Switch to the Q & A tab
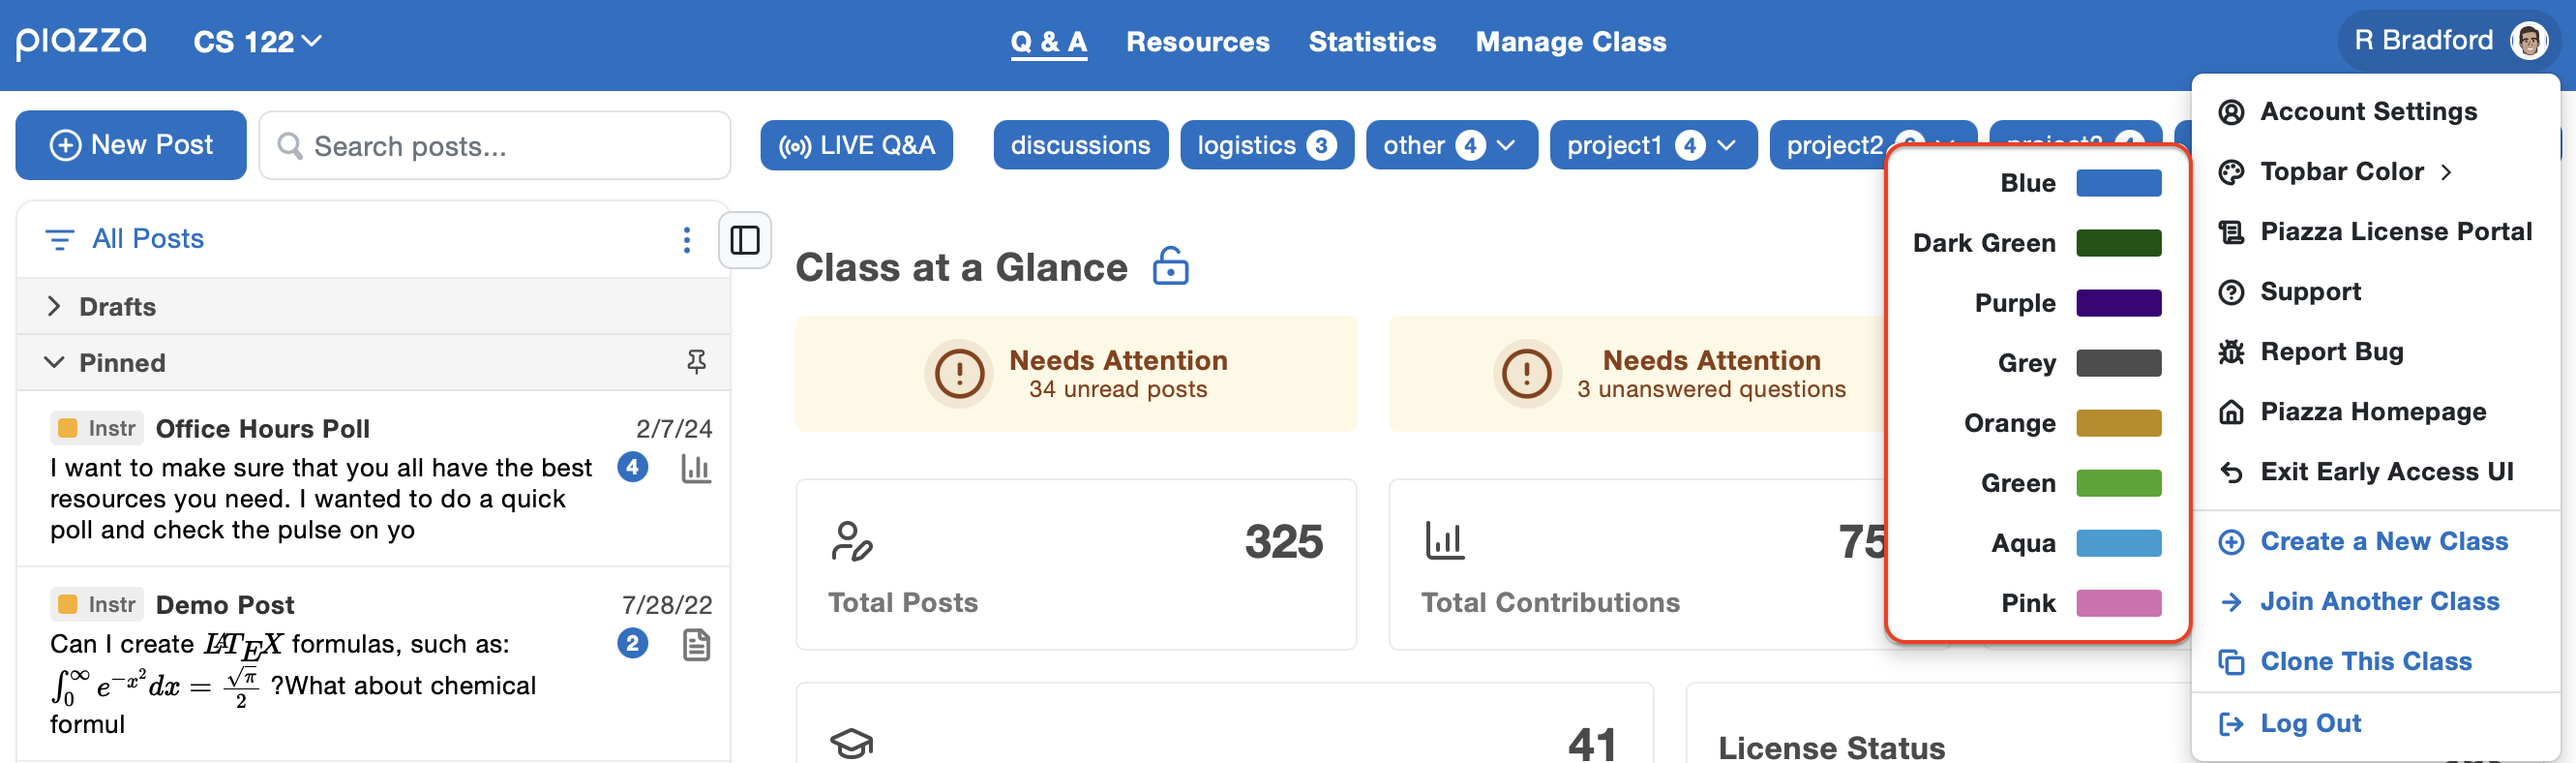This screenshot has height=763, width=2576. point(1048,42)
